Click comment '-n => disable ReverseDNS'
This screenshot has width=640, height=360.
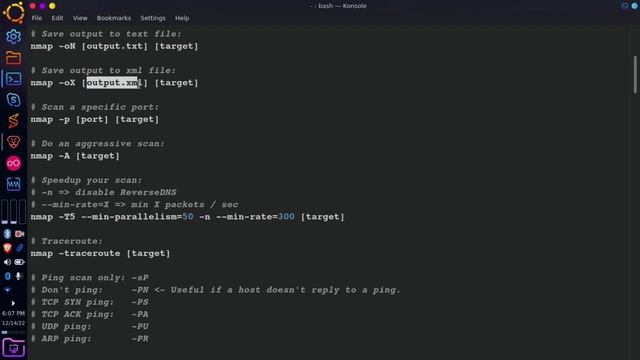point(104,192)
